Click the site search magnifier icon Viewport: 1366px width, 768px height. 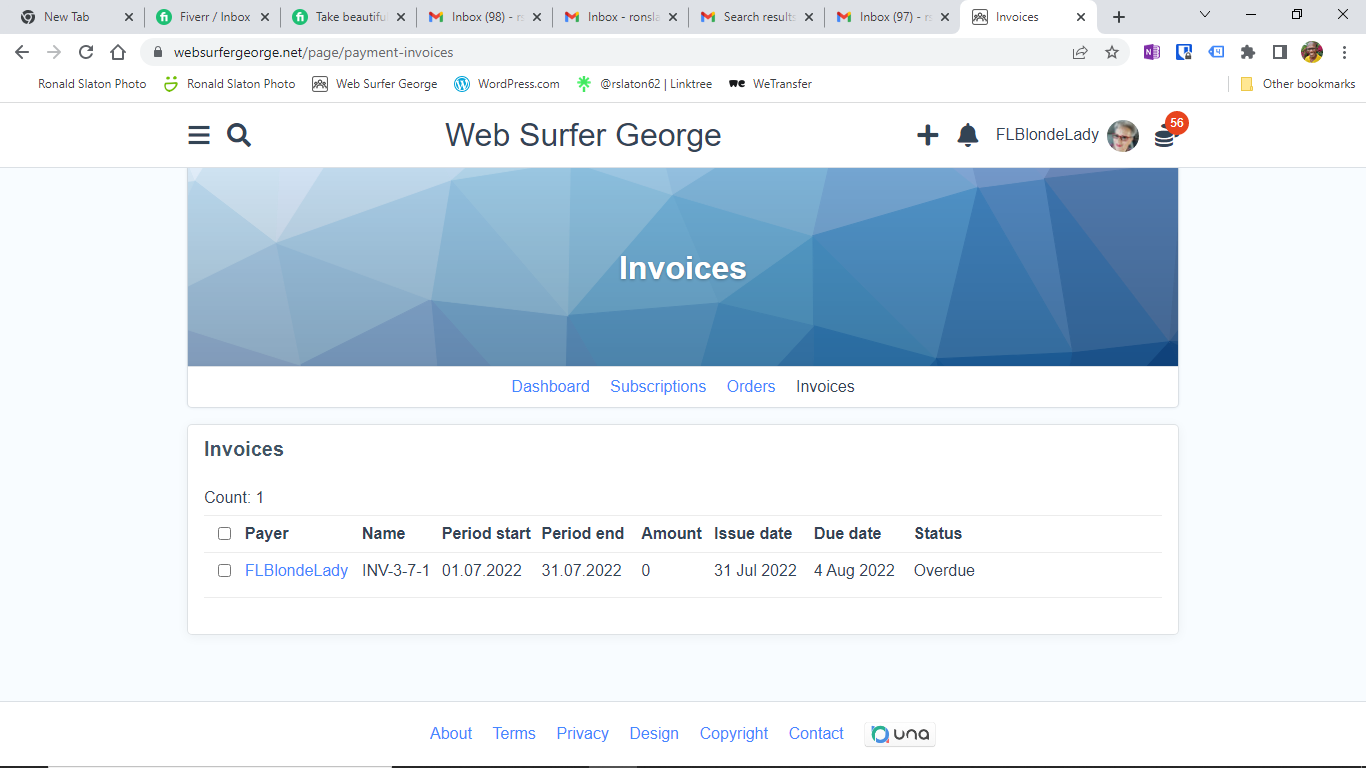(239, 135)
